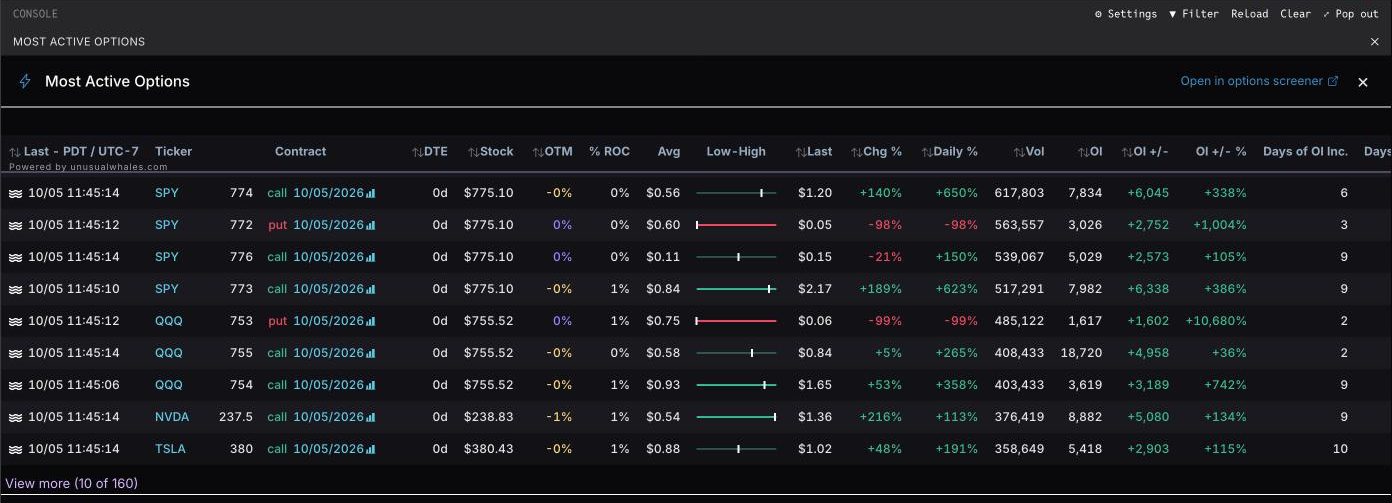Click Low-High range bar on TSLA 380 row

tap(736, 449)
